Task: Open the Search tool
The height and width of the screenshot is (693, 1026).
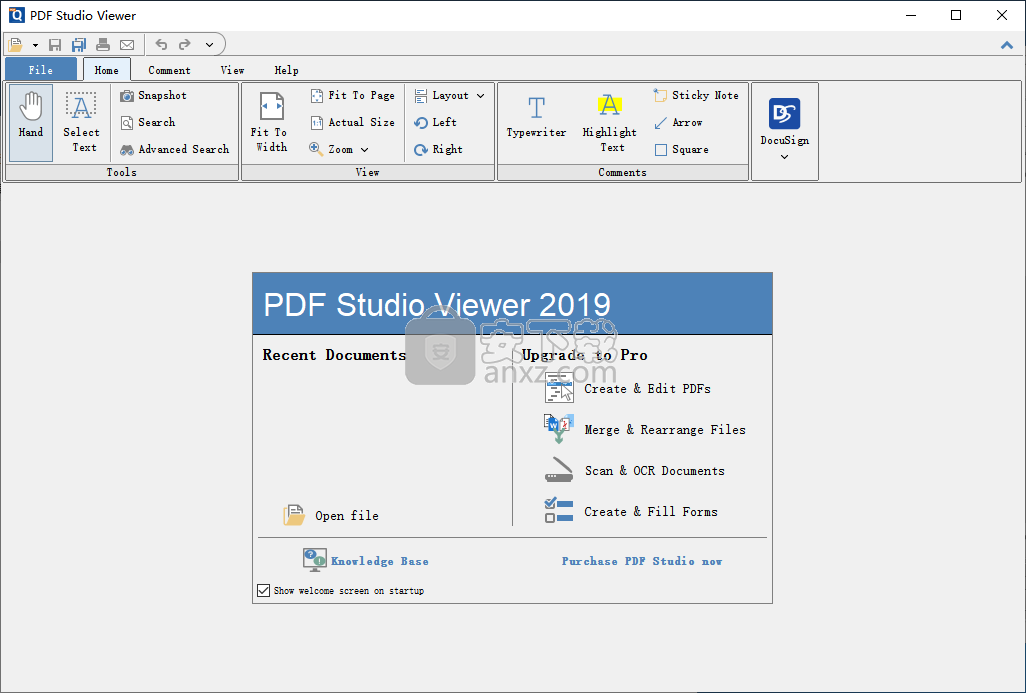Action: tap(148, 122)
